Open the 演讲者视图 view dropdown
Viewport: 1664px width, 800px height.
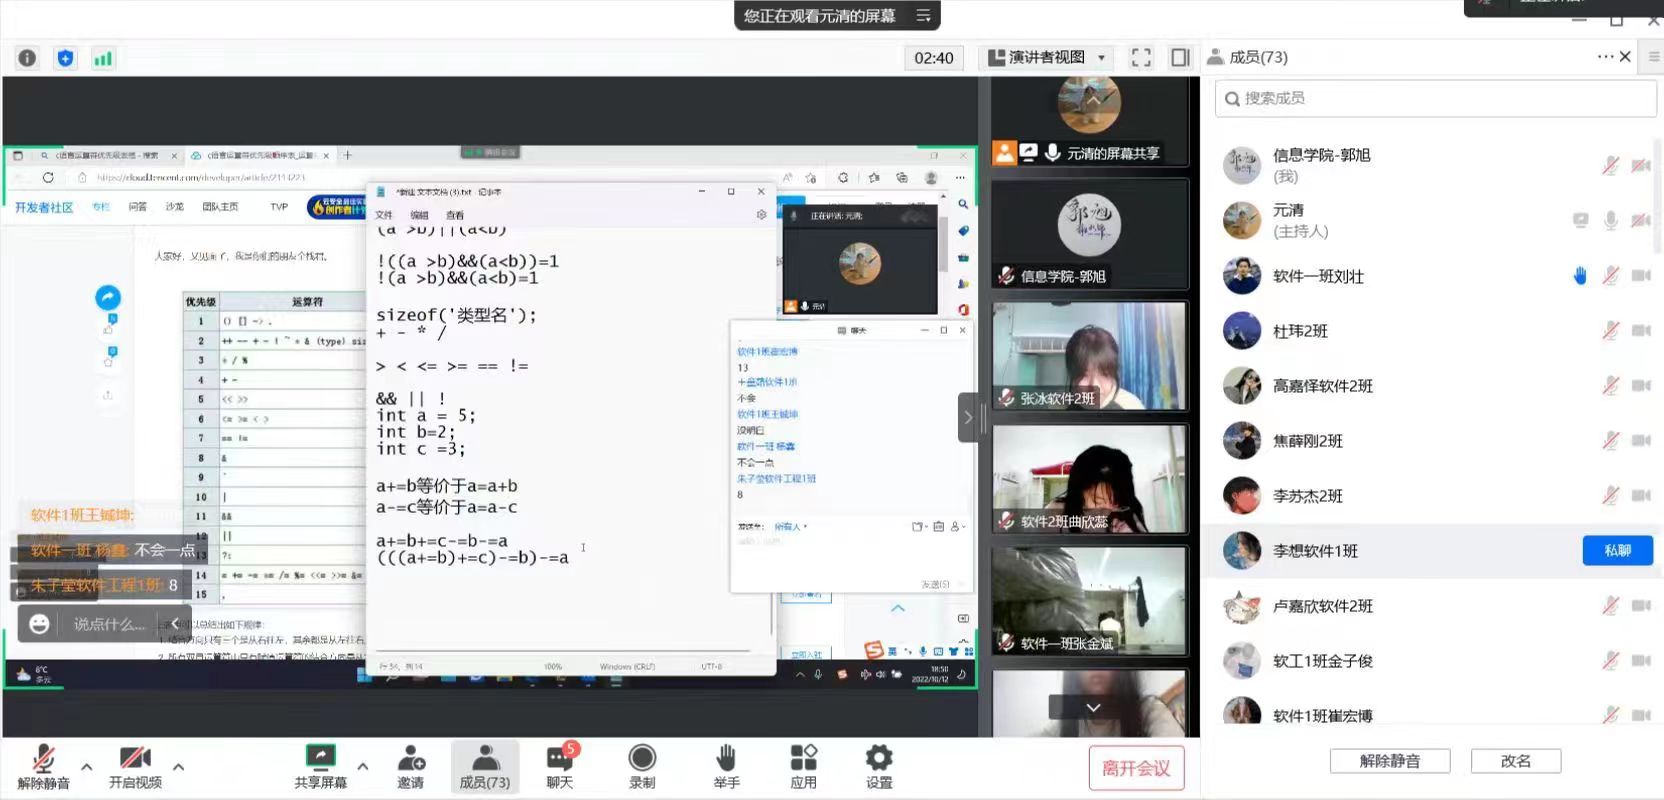[1047, 57]
